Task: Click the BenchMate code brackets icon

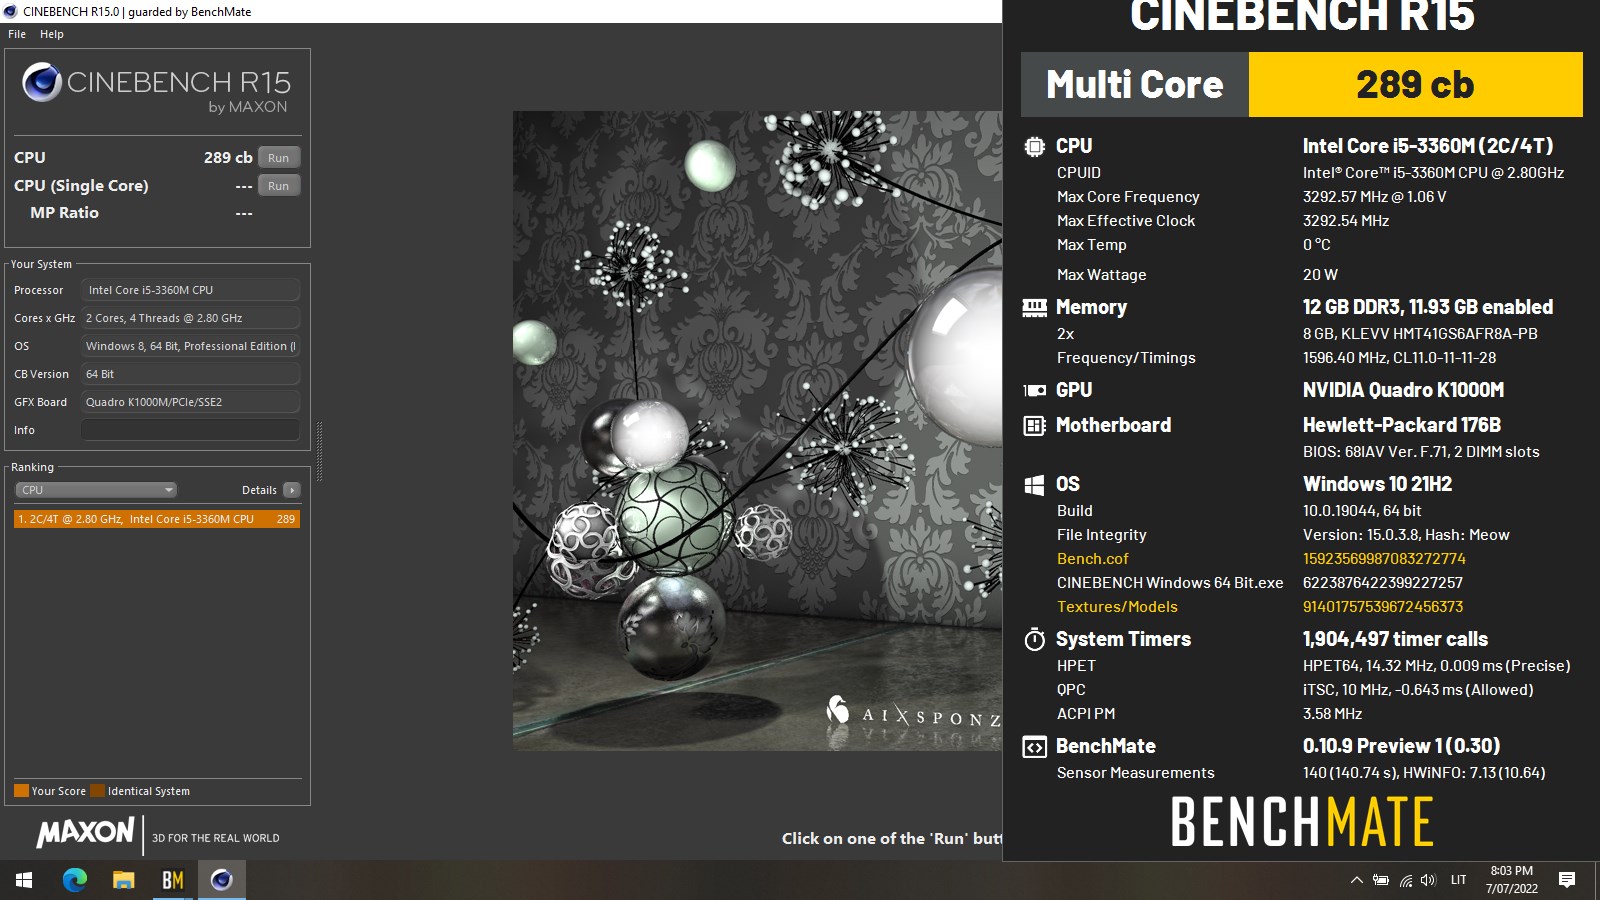Action: [1035, 747]
